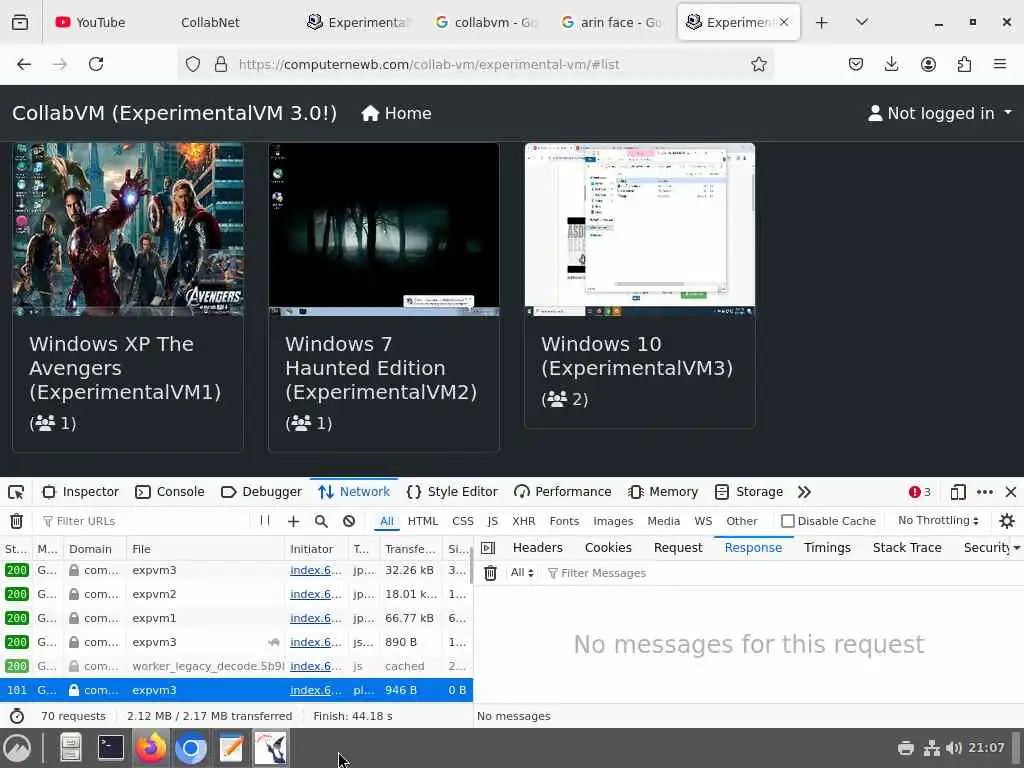Open network settings gear icon
Viewport: 1024px width, 768px height.
tap(1007, 520)
